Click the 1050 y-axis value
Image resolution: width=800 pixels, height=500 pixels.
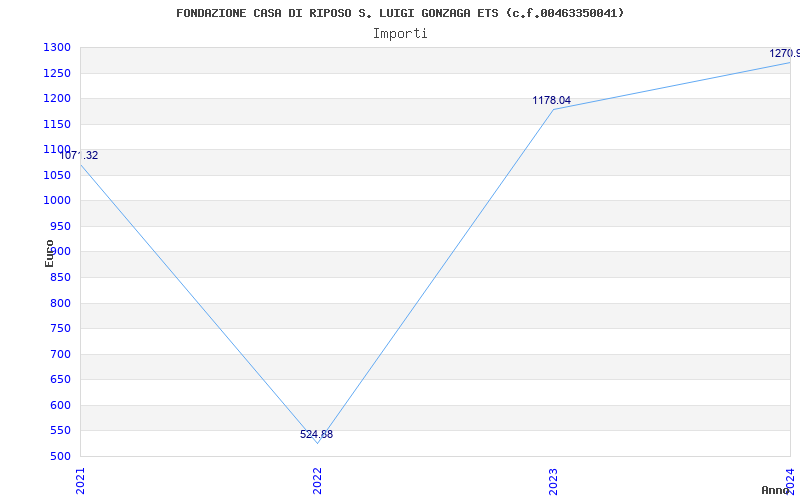pyautogui.click(x=57, y=176)
